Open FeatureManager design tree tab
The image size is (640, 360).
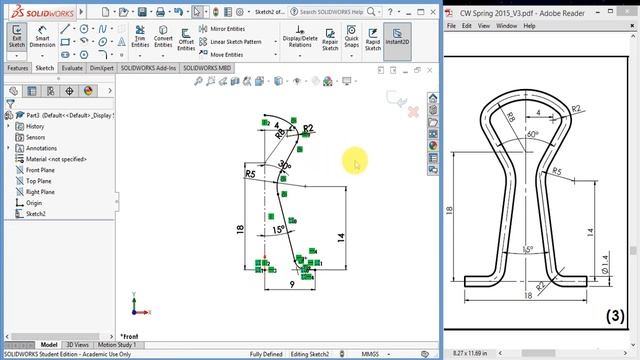click(13, 91)
